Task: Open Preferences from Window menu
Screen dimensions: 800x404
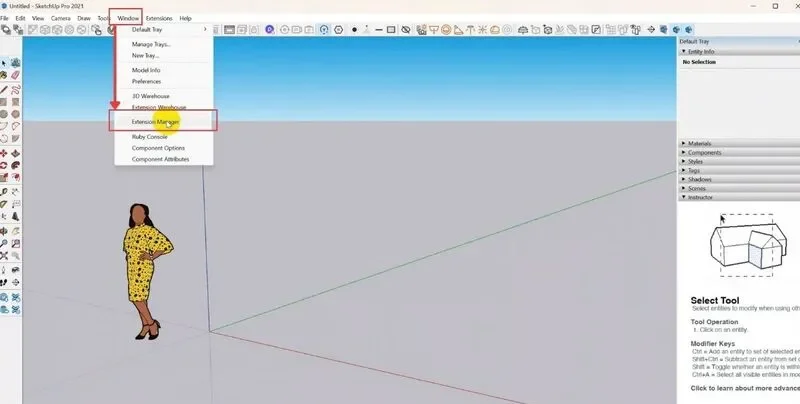Action: [x=164, y=82]
